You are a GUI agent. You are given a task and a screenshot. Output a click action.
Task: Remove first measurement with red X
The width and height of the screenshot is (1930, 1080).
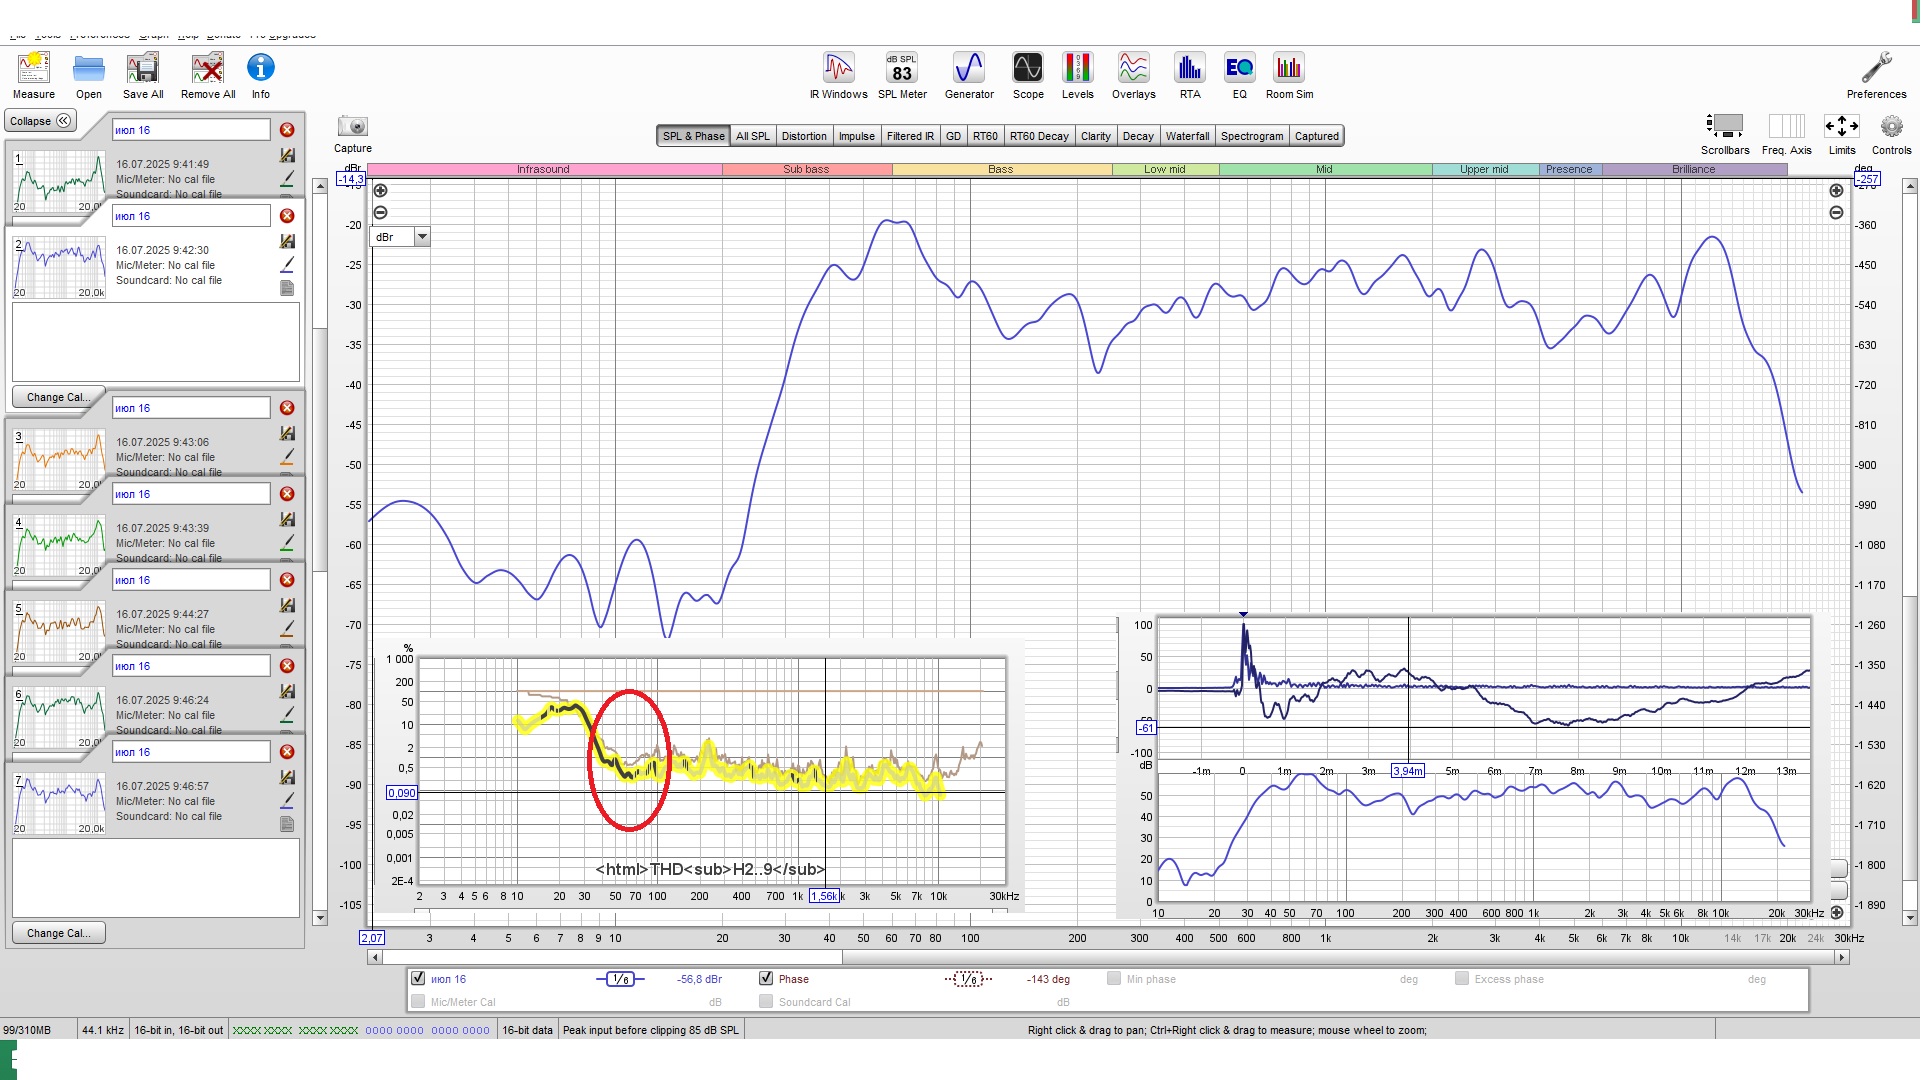tap(287, 130)
